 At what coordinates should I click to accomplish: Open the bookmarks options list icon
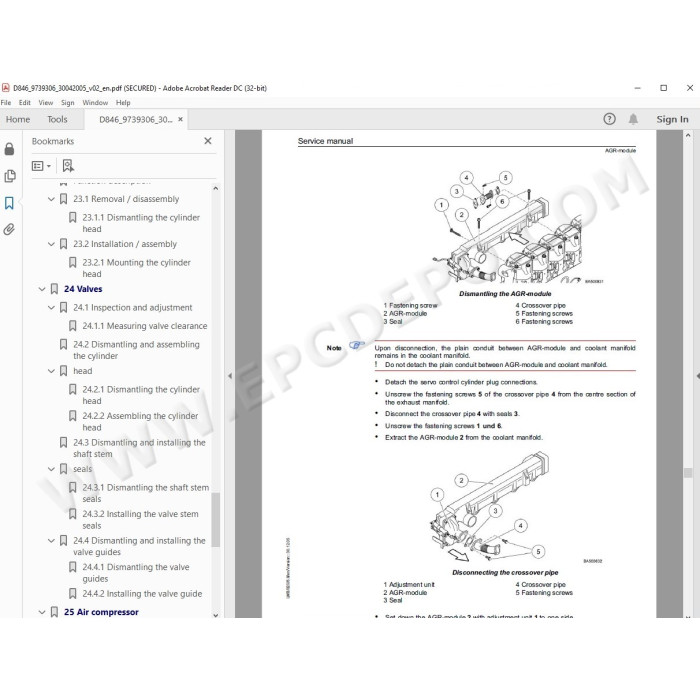(x=41, y=166)
